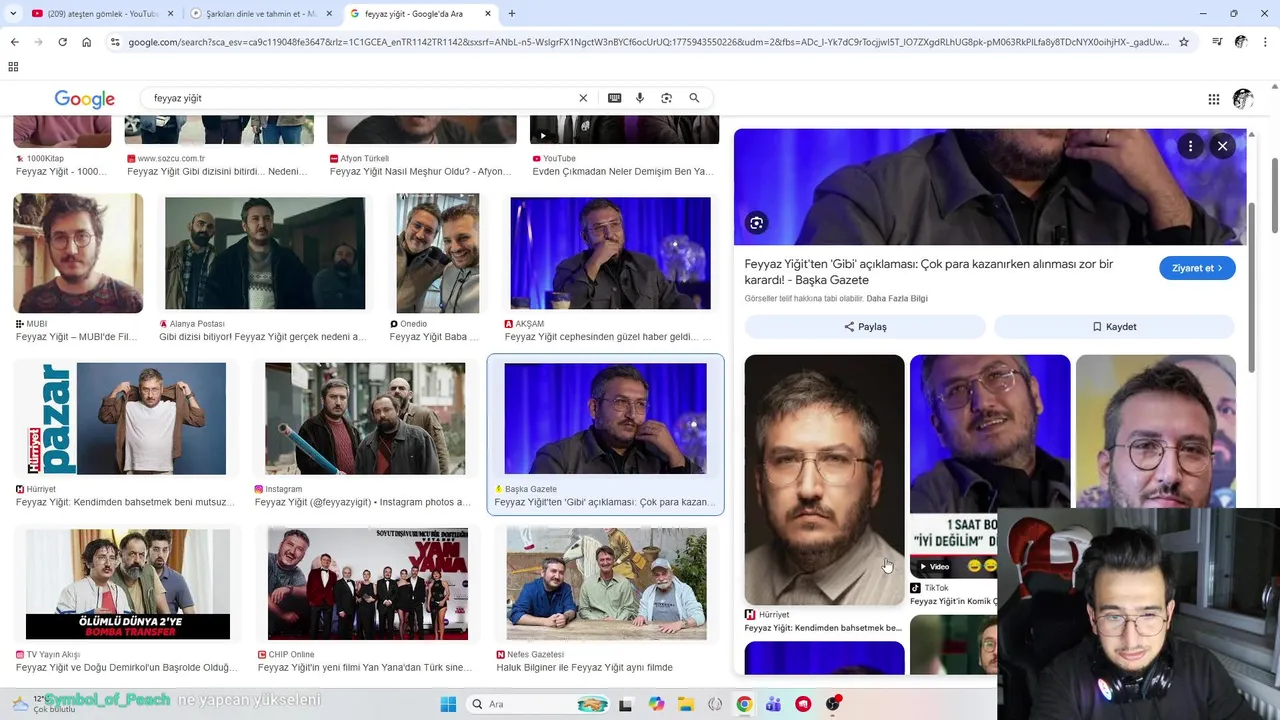Open the Chrome profile avatar menu
The height and width of the screenshot is (720, 1280).
1241,42
